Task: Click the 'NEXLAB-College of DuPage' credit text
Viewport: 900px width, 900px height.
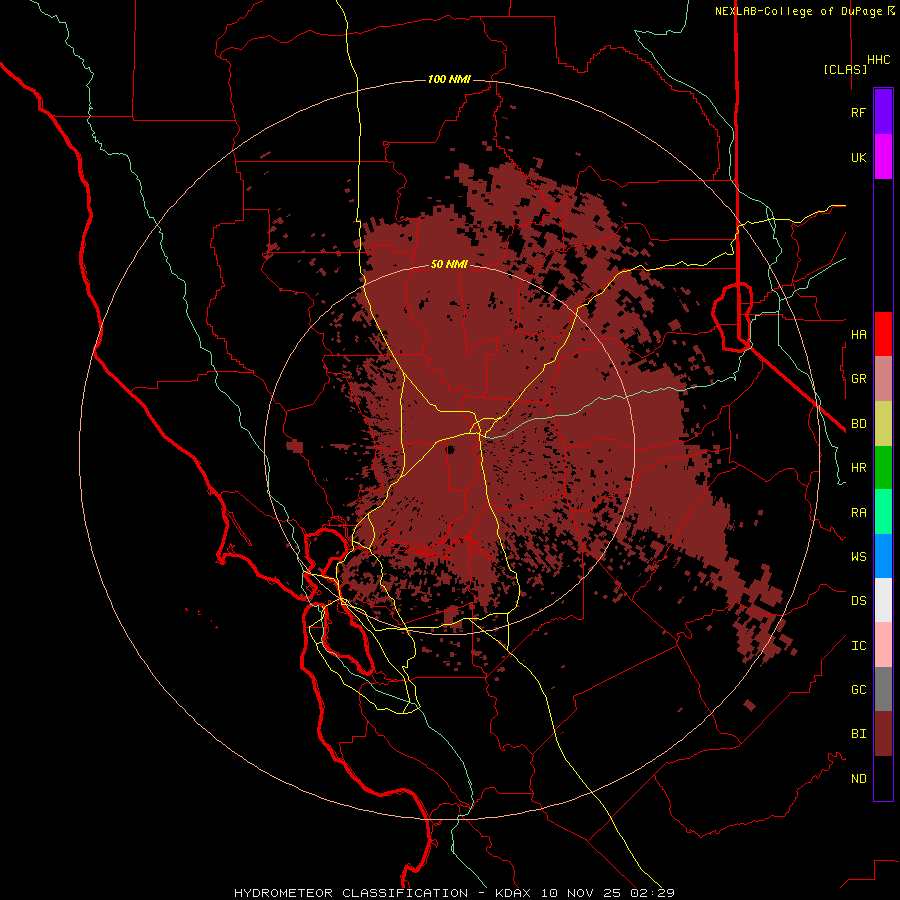Action: [798, 11]
